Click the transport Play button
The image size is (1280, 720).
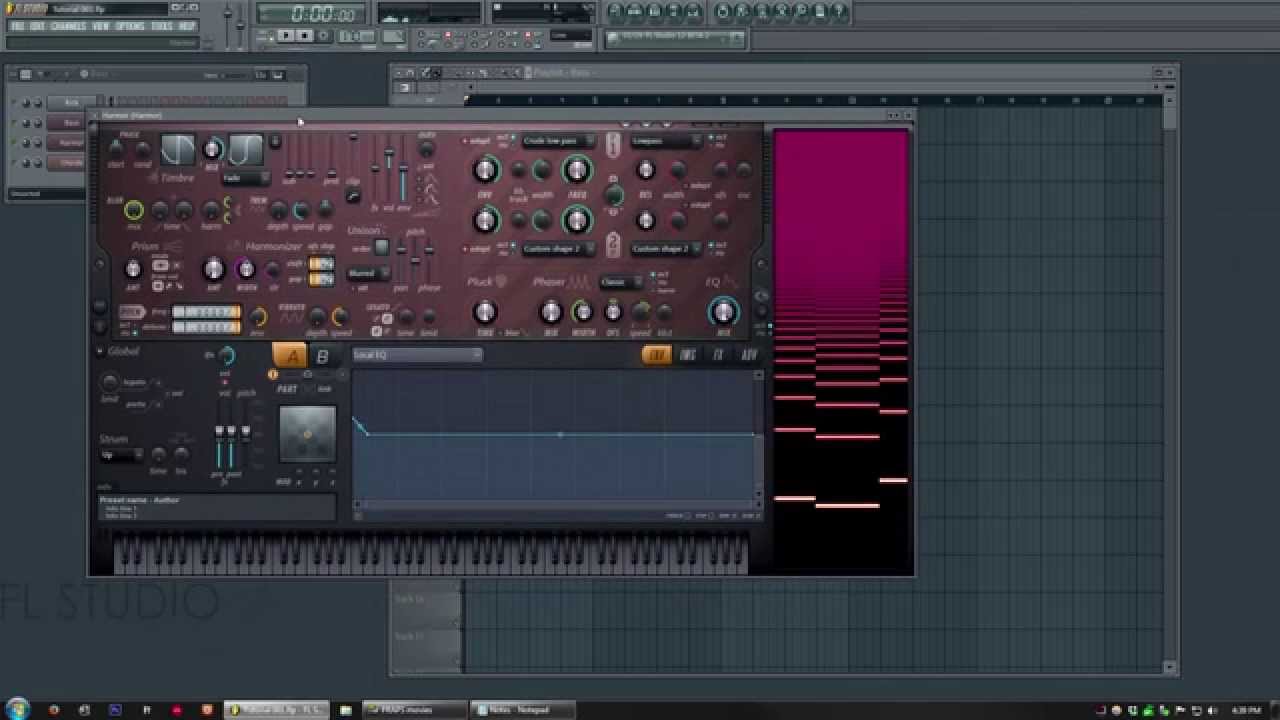(286, 35)
